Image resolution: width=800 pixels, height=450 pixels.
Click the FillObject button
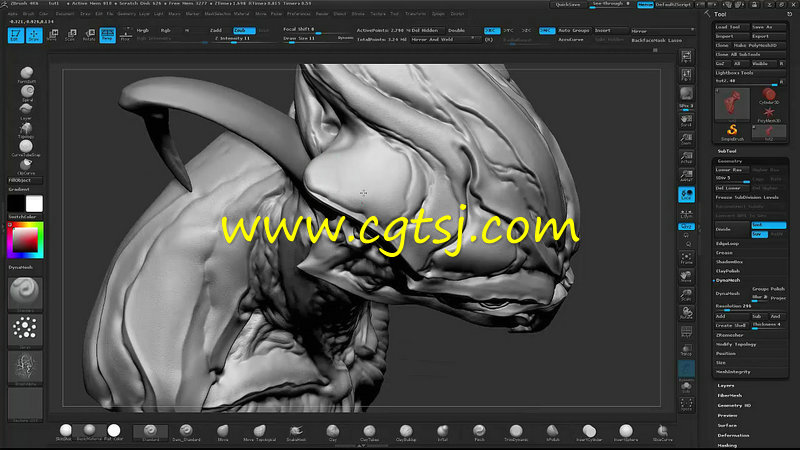[24, 180]
